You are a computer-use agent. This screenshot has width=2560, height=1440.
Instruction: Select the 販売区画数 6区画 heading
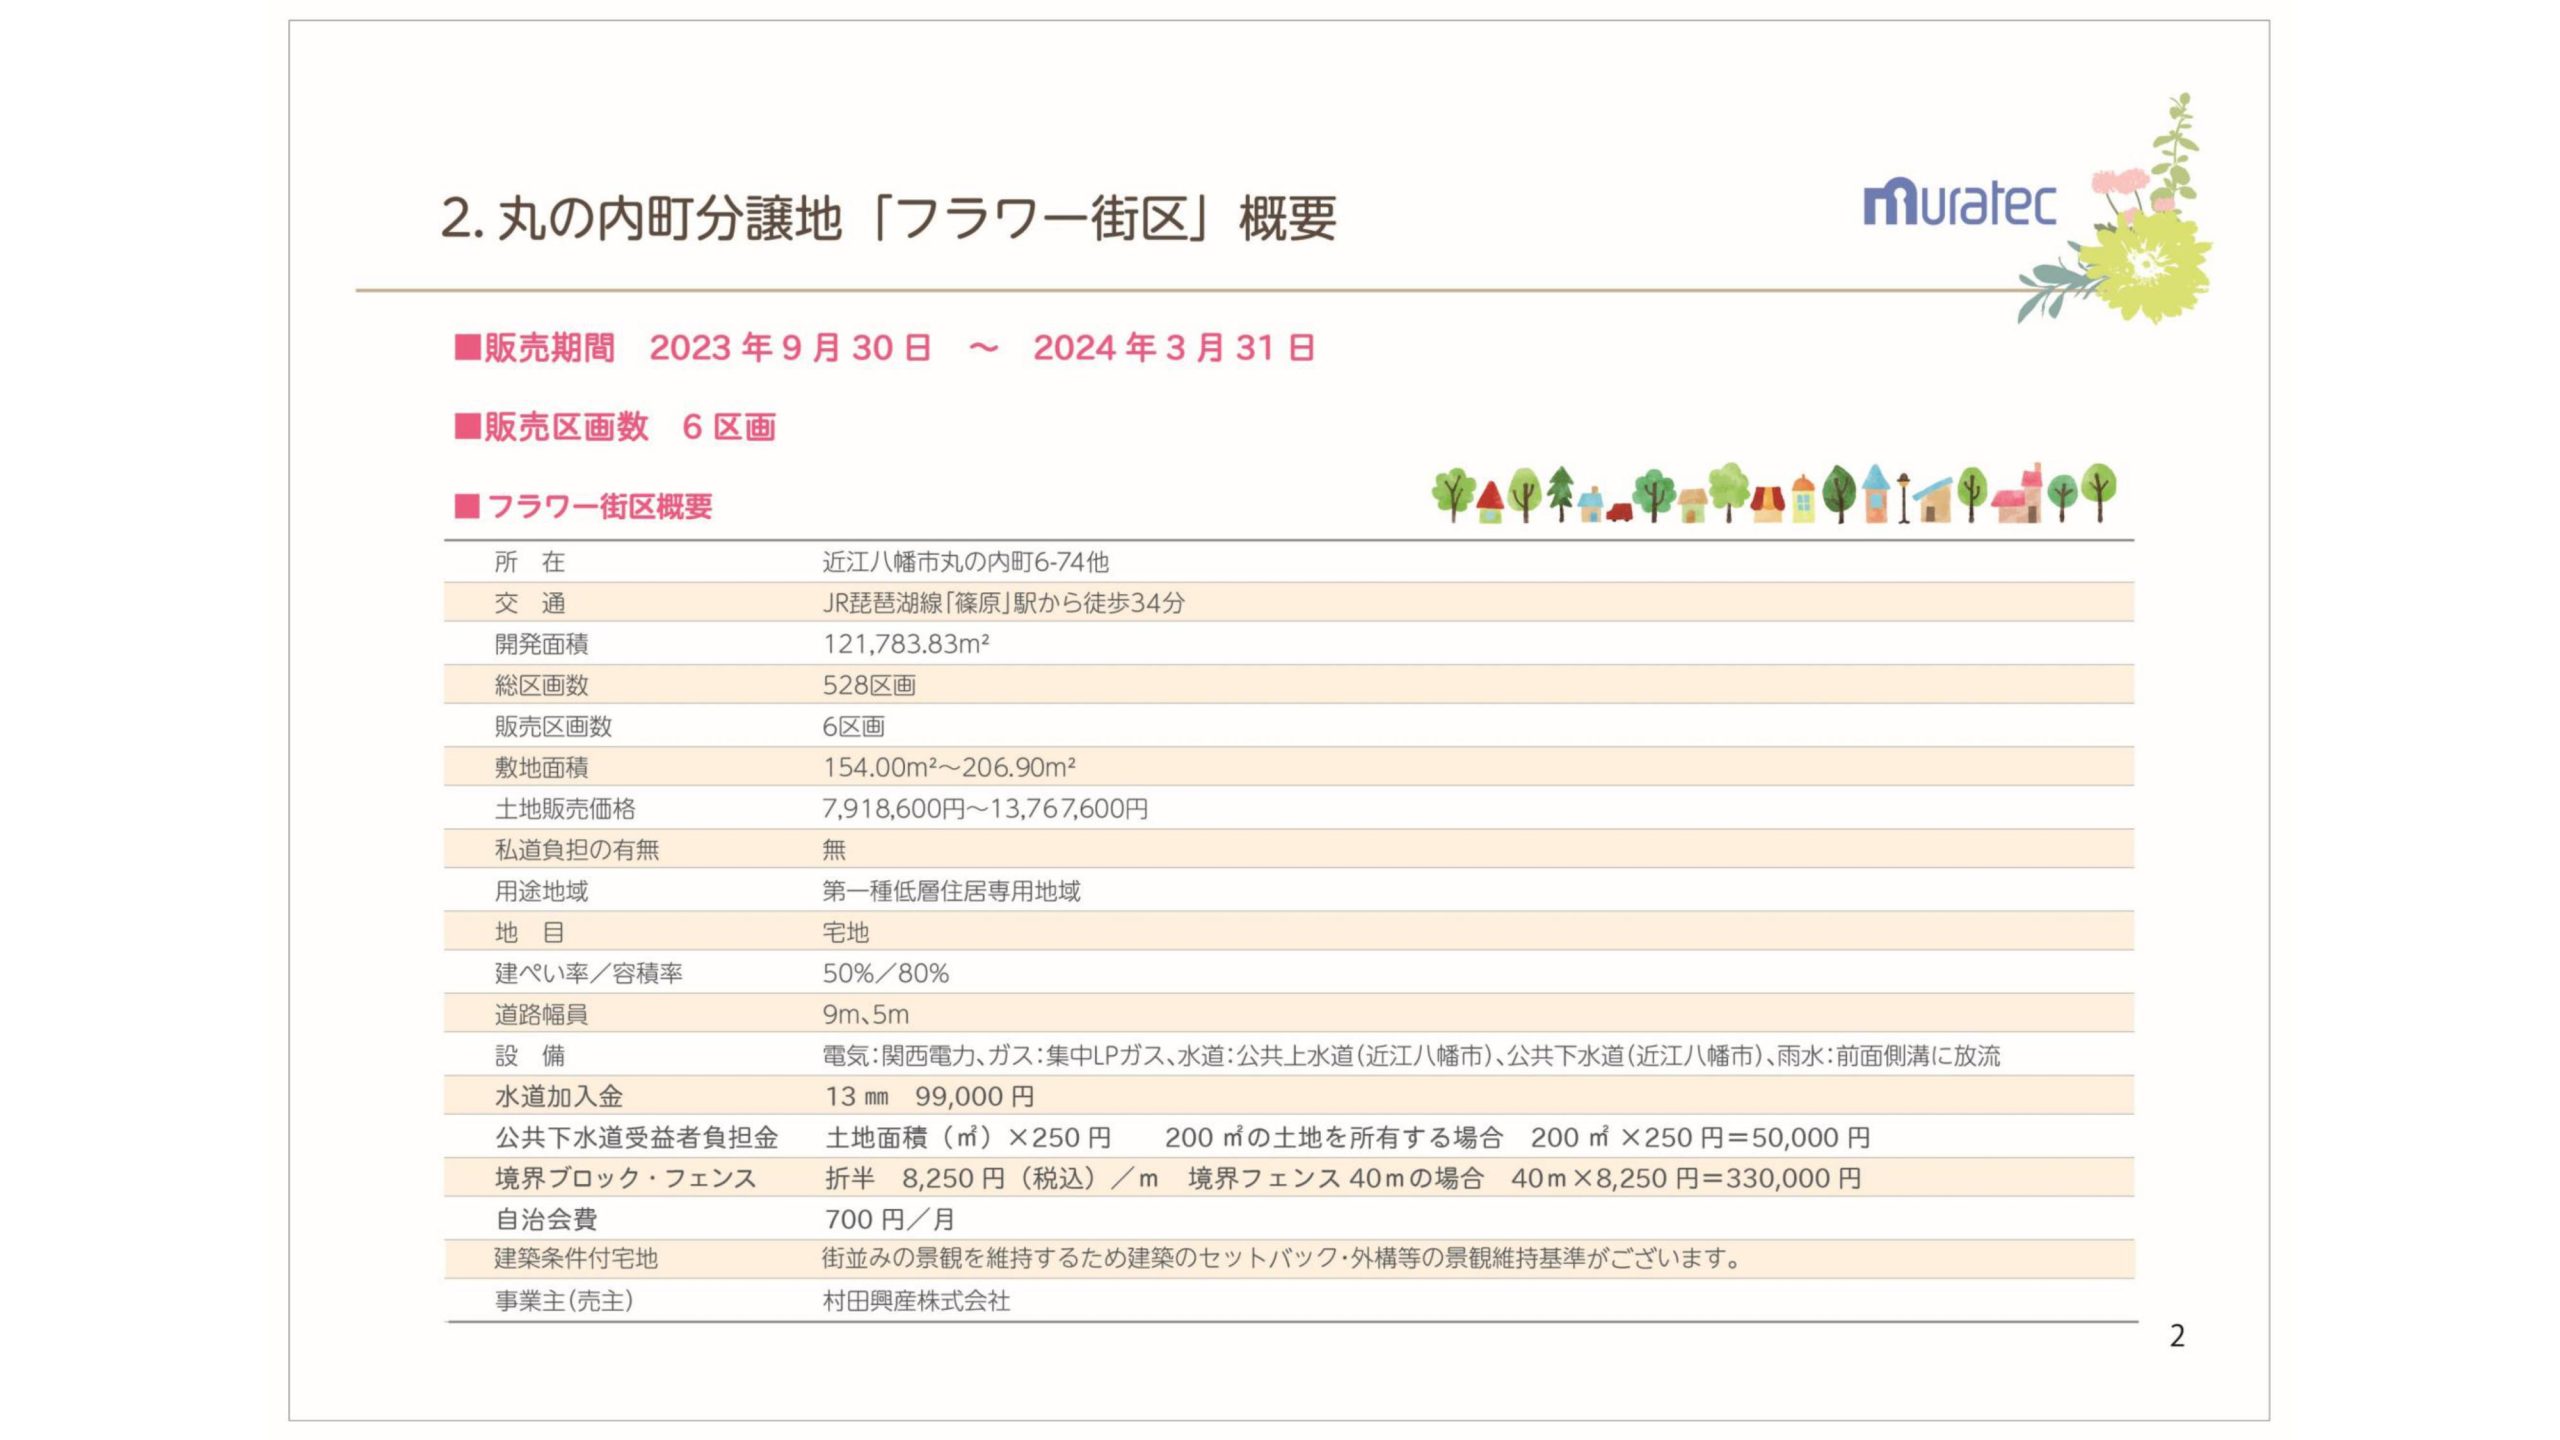point(615,427)
